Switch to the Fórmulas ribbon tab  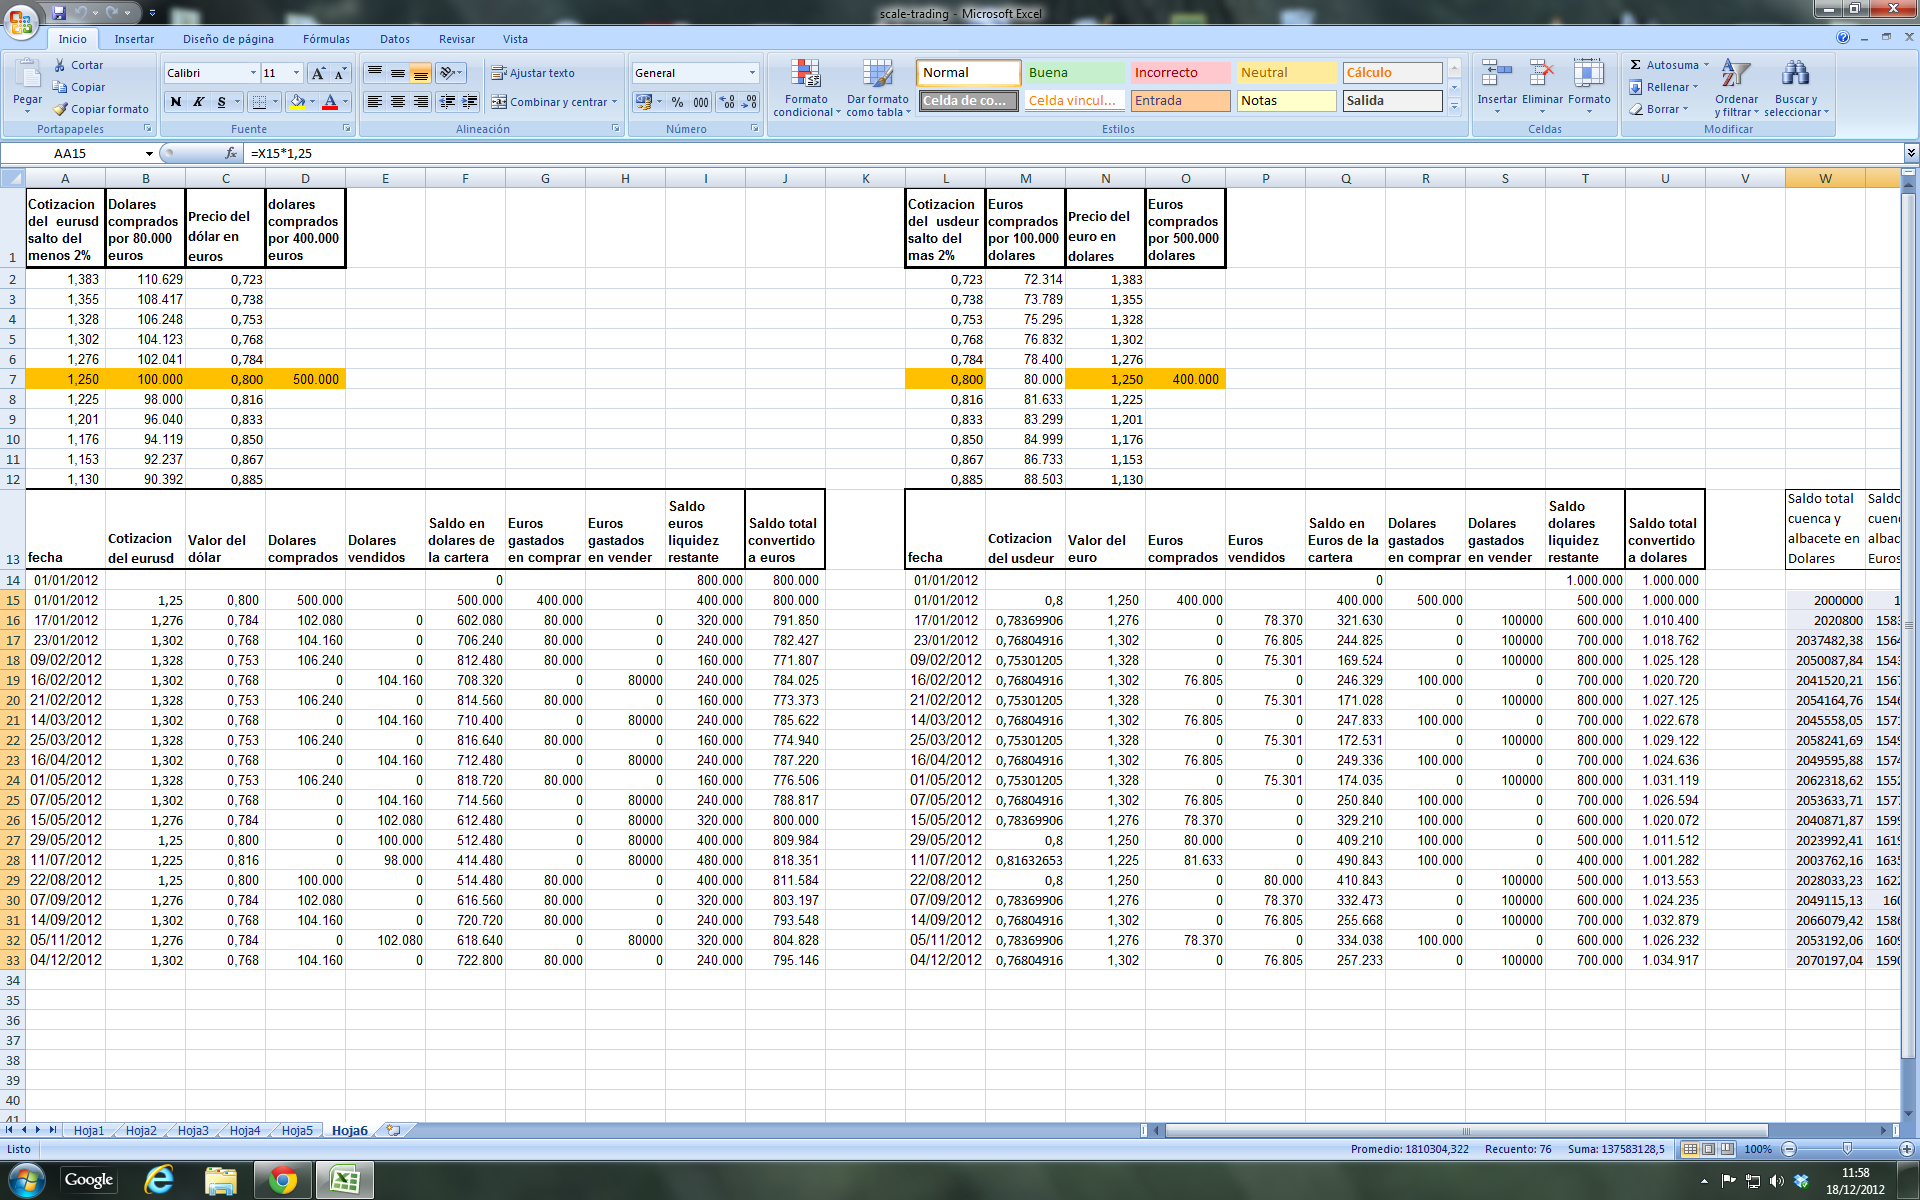click(x=326, y=39)
